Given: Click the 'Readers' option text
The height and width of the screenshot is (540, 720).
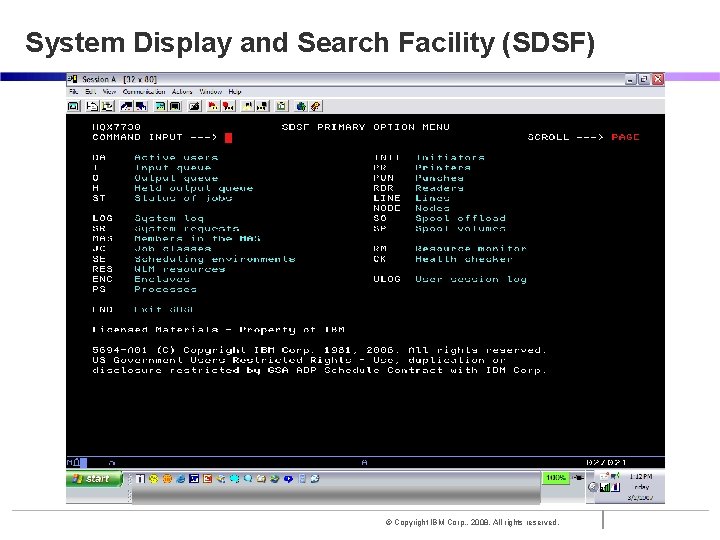Looking at the screenshot, I should [x=439, y=188].
